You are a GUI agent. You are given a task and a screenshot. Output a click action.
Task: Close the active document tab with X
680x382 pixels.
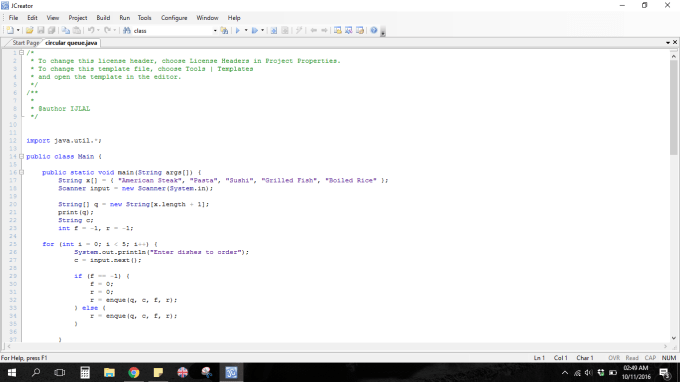675,42
